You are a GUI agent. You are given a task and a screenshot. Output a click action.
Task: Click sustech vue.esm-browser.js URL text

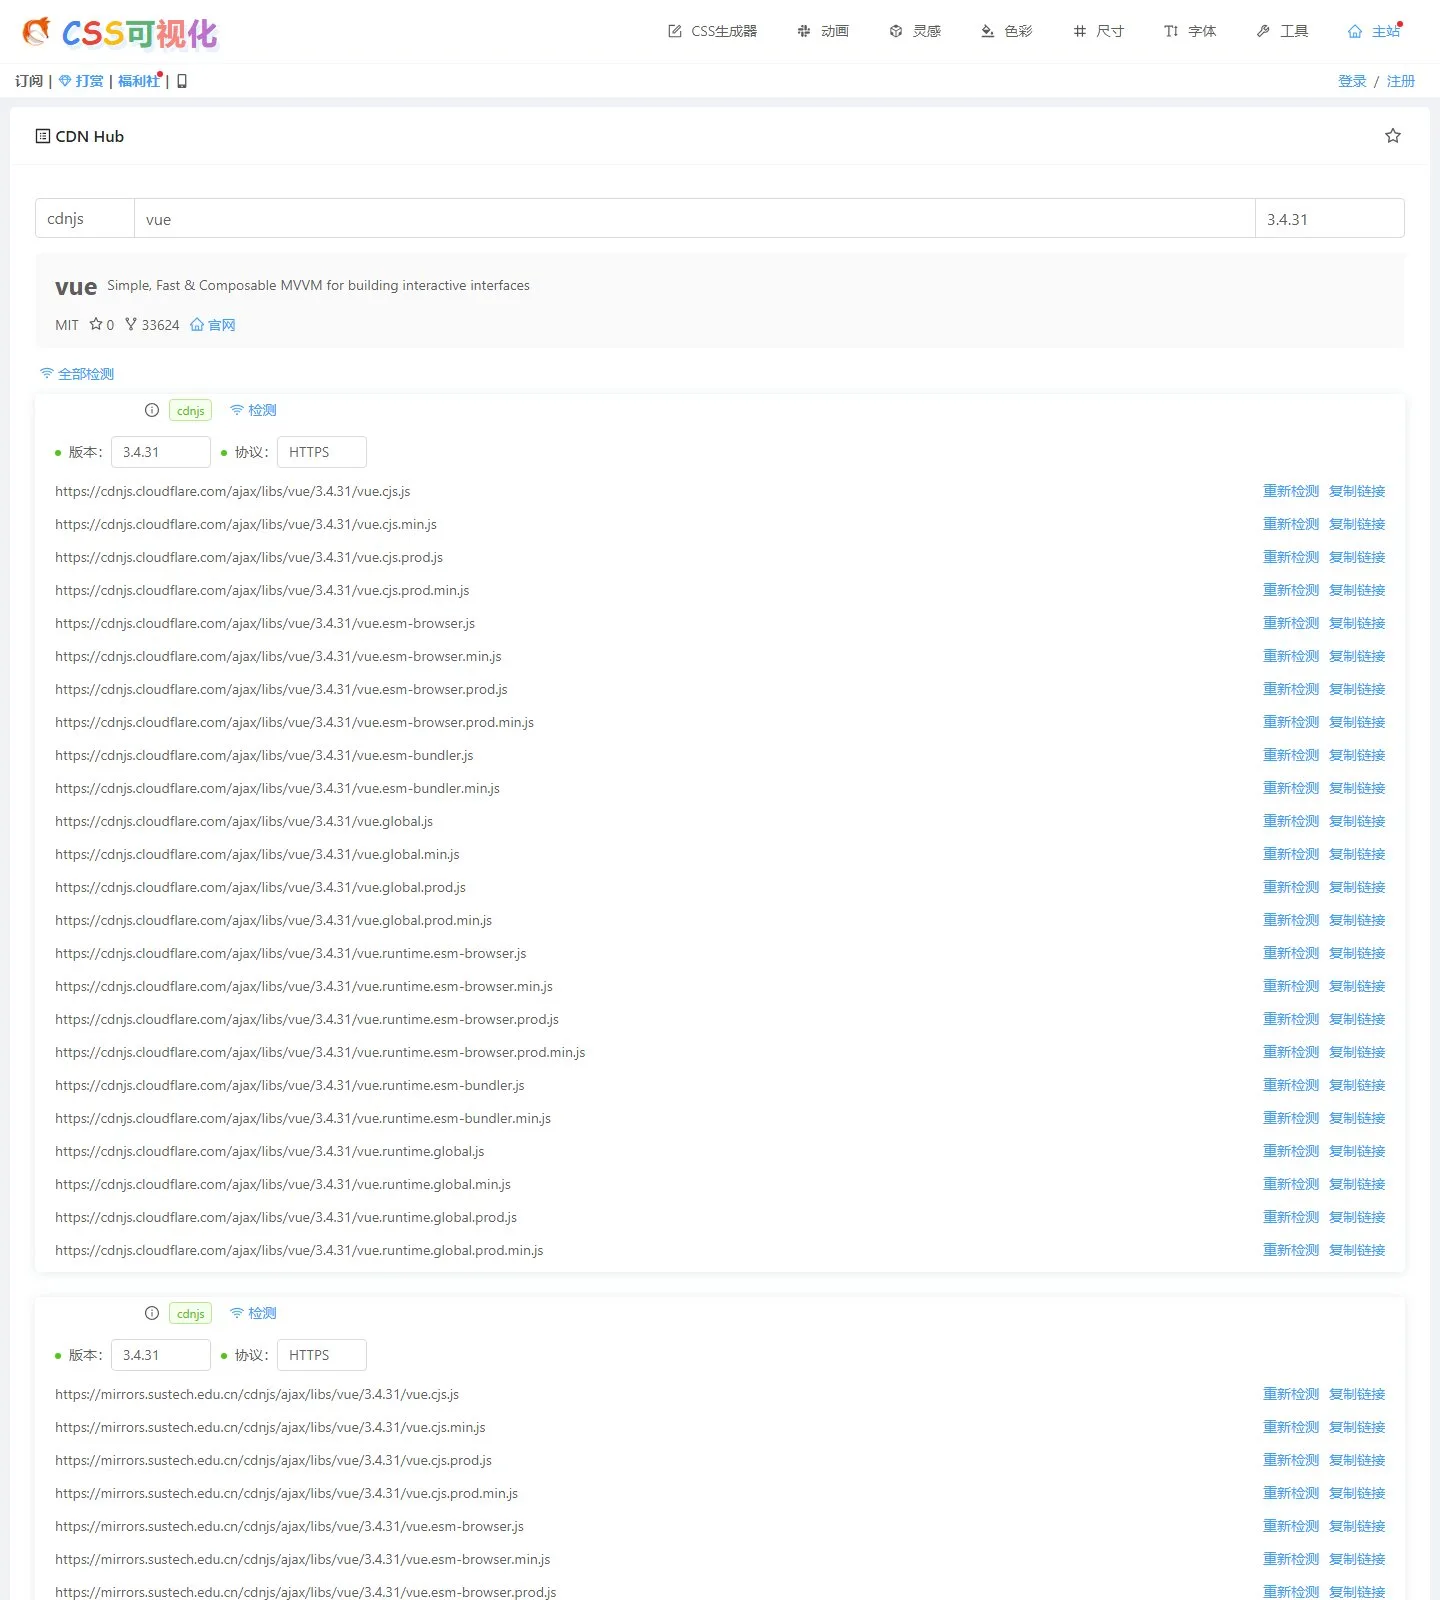(289, 1526)
